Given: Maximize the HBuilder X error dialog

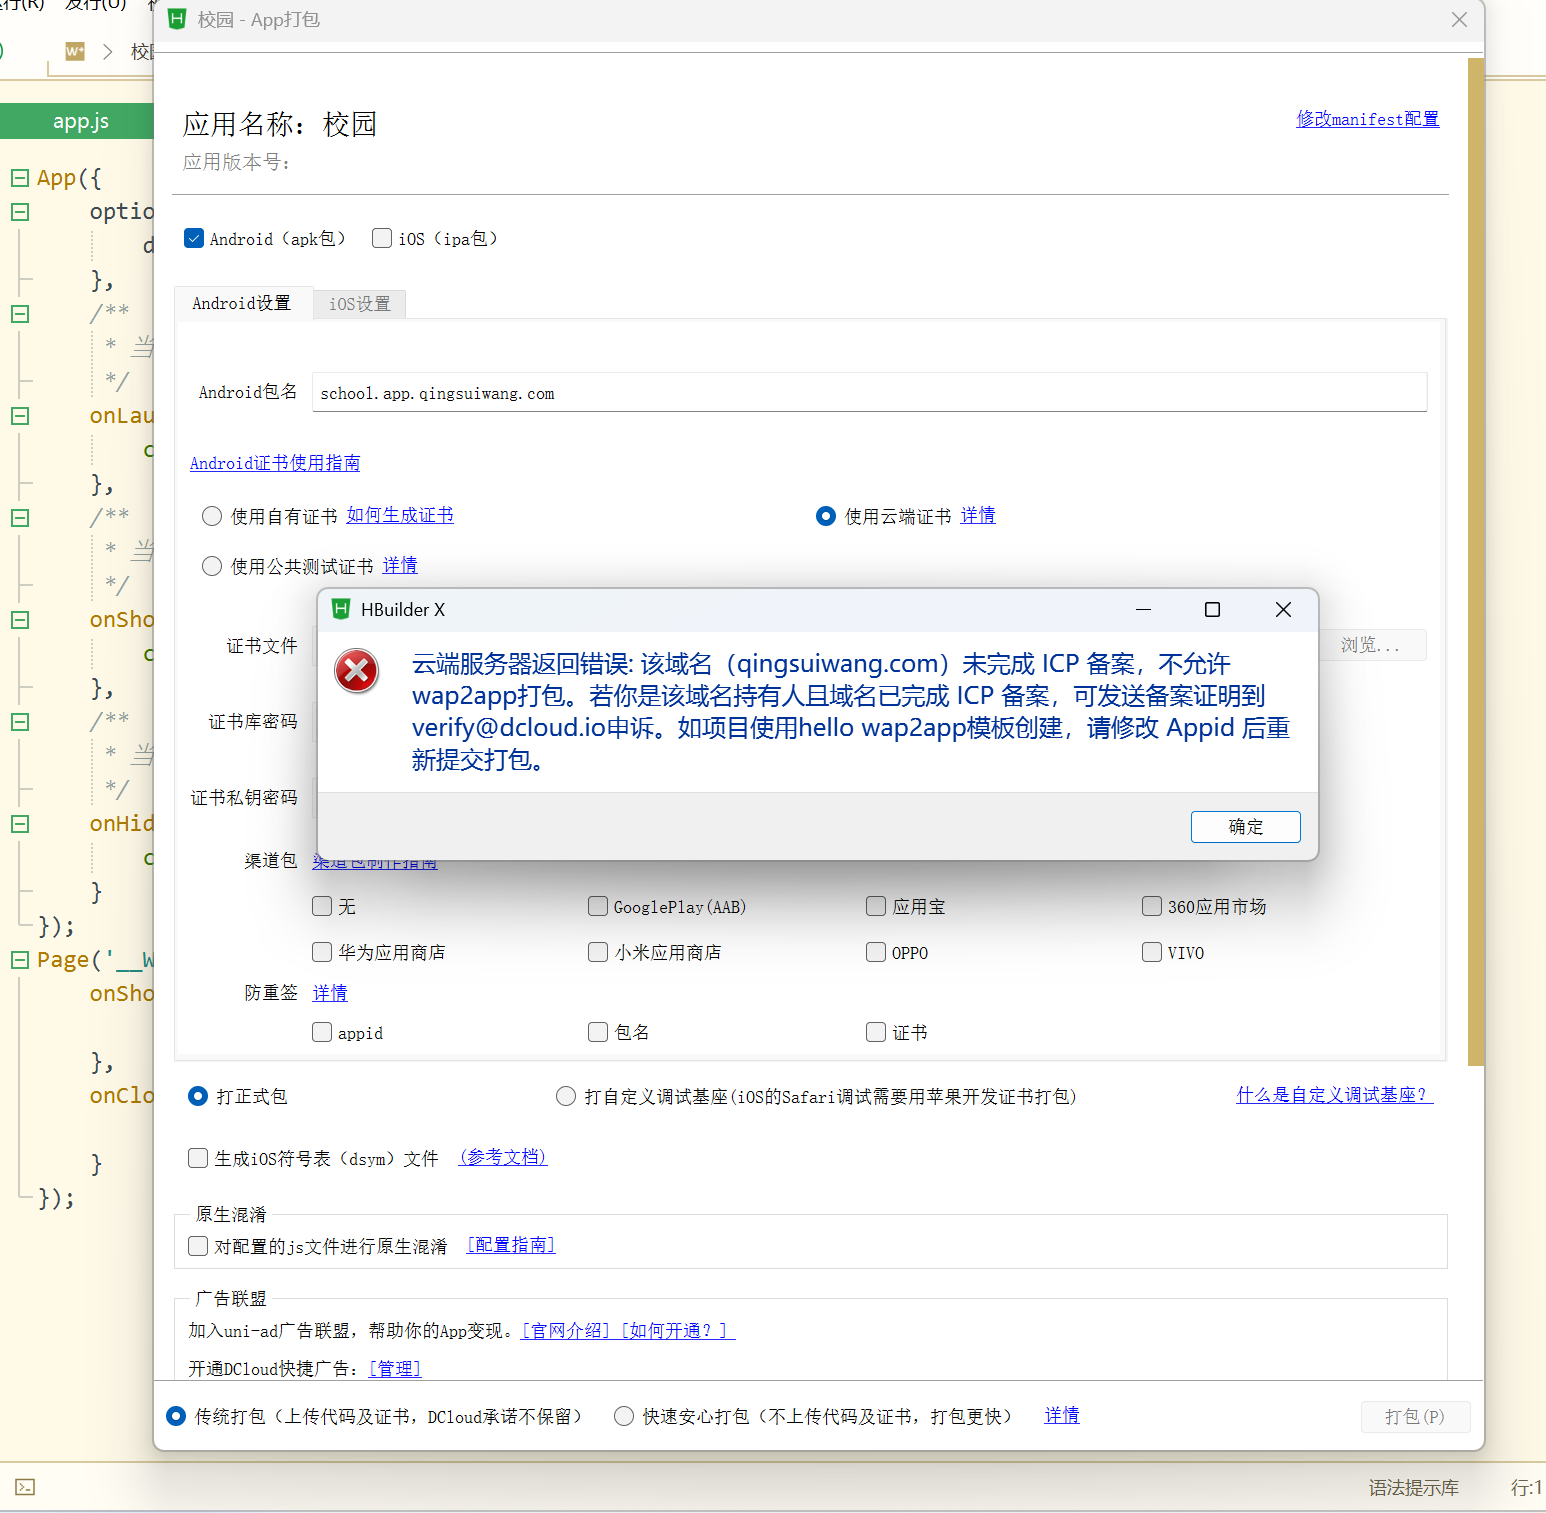Looking at the screenshot, I should point(1212,609).
